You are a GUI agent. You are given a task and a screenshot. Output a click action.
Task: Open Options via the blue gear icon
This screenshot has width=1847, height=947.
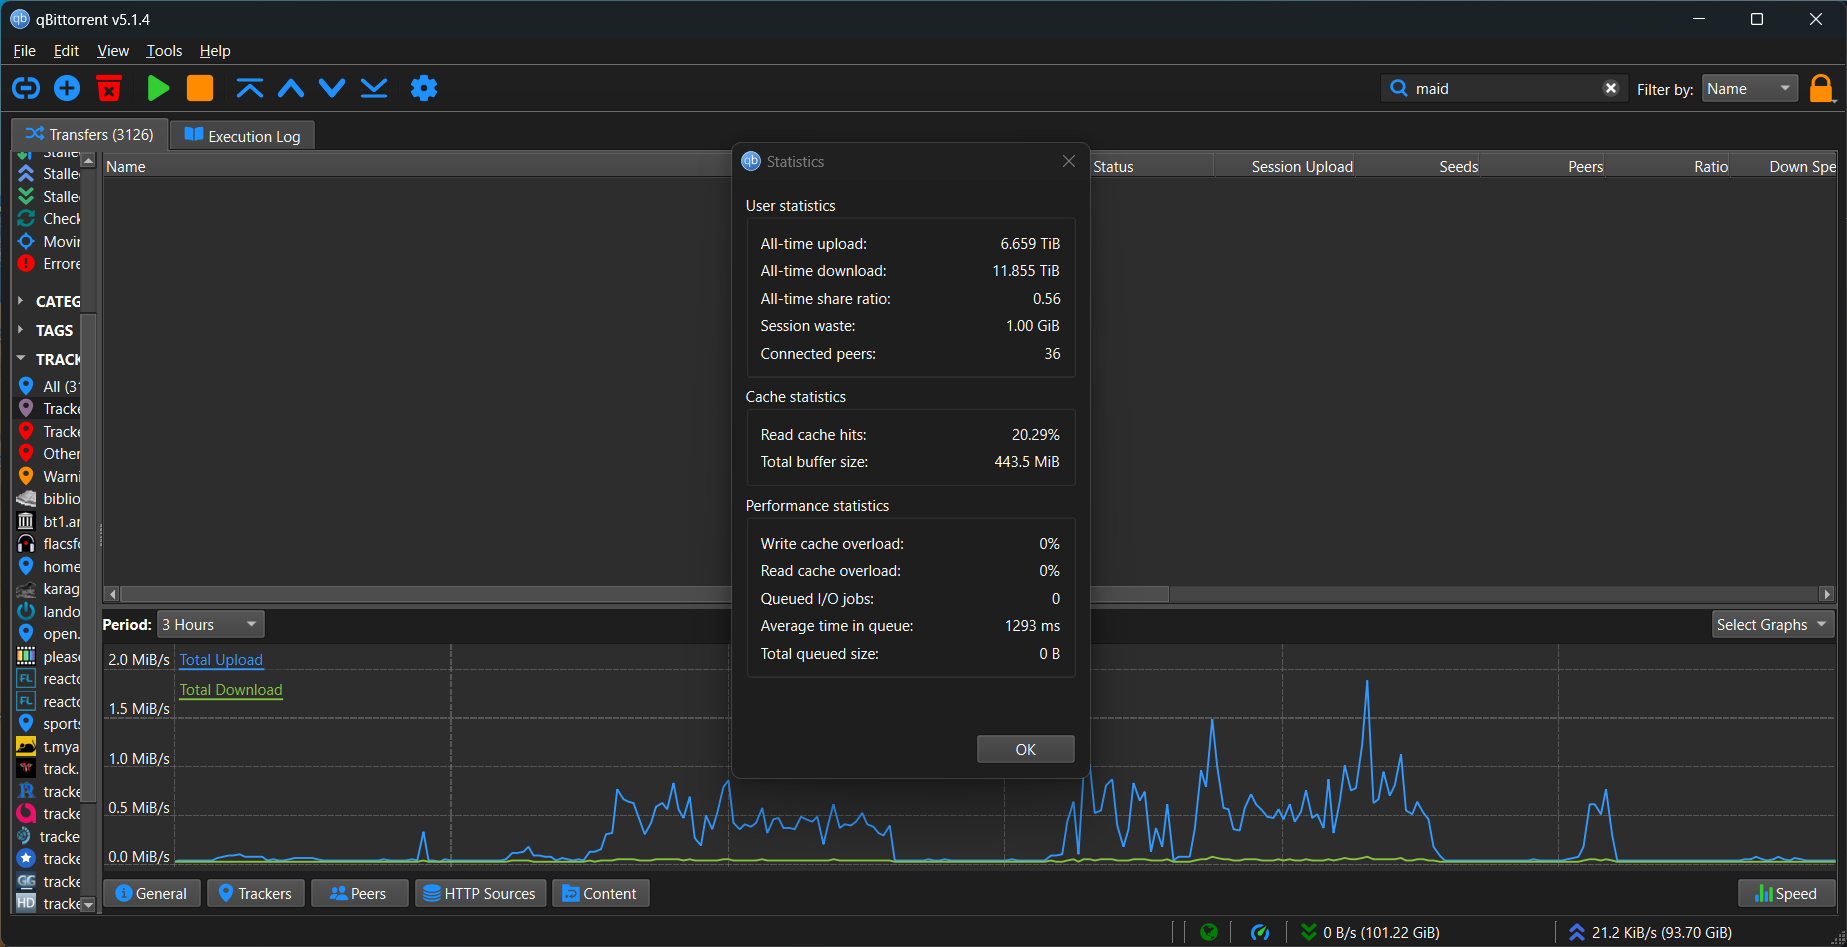click(x=424, y=89)
